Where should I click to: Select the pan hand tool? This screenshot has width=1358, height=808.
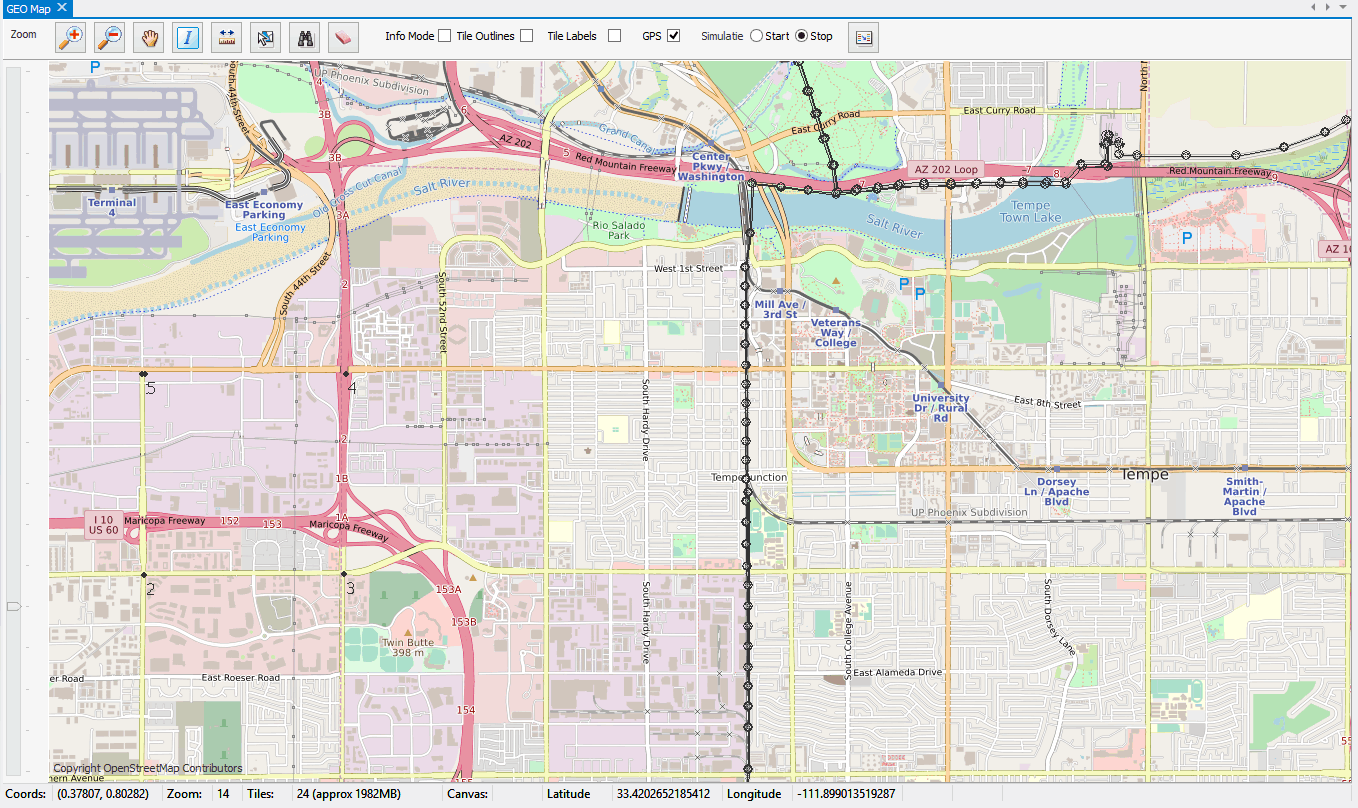click(149, 37)
